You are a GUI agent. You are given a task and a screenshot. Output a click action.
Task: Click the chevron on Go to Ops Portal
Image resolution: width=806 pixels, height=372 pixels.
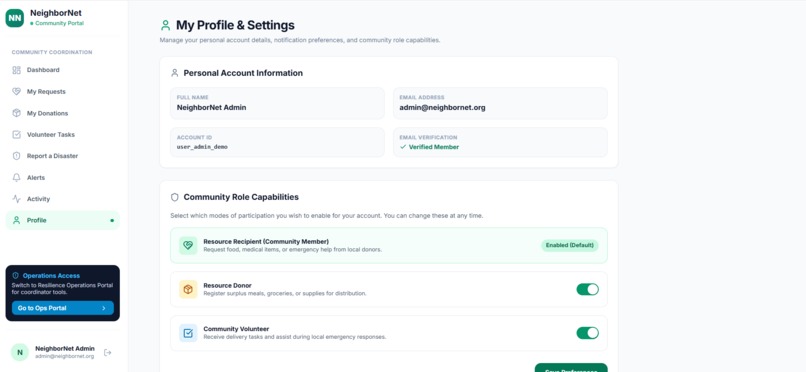point(104,308)
